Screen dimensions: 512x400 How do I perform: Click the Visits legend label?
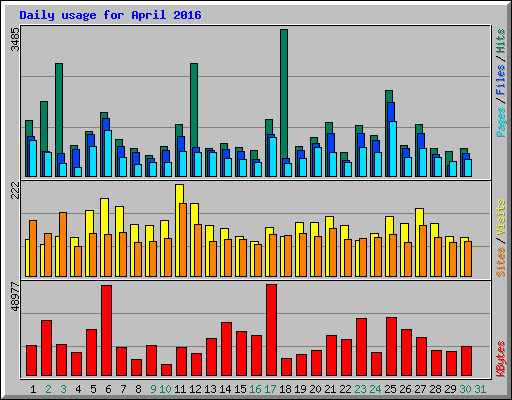[x=501, y=218]
